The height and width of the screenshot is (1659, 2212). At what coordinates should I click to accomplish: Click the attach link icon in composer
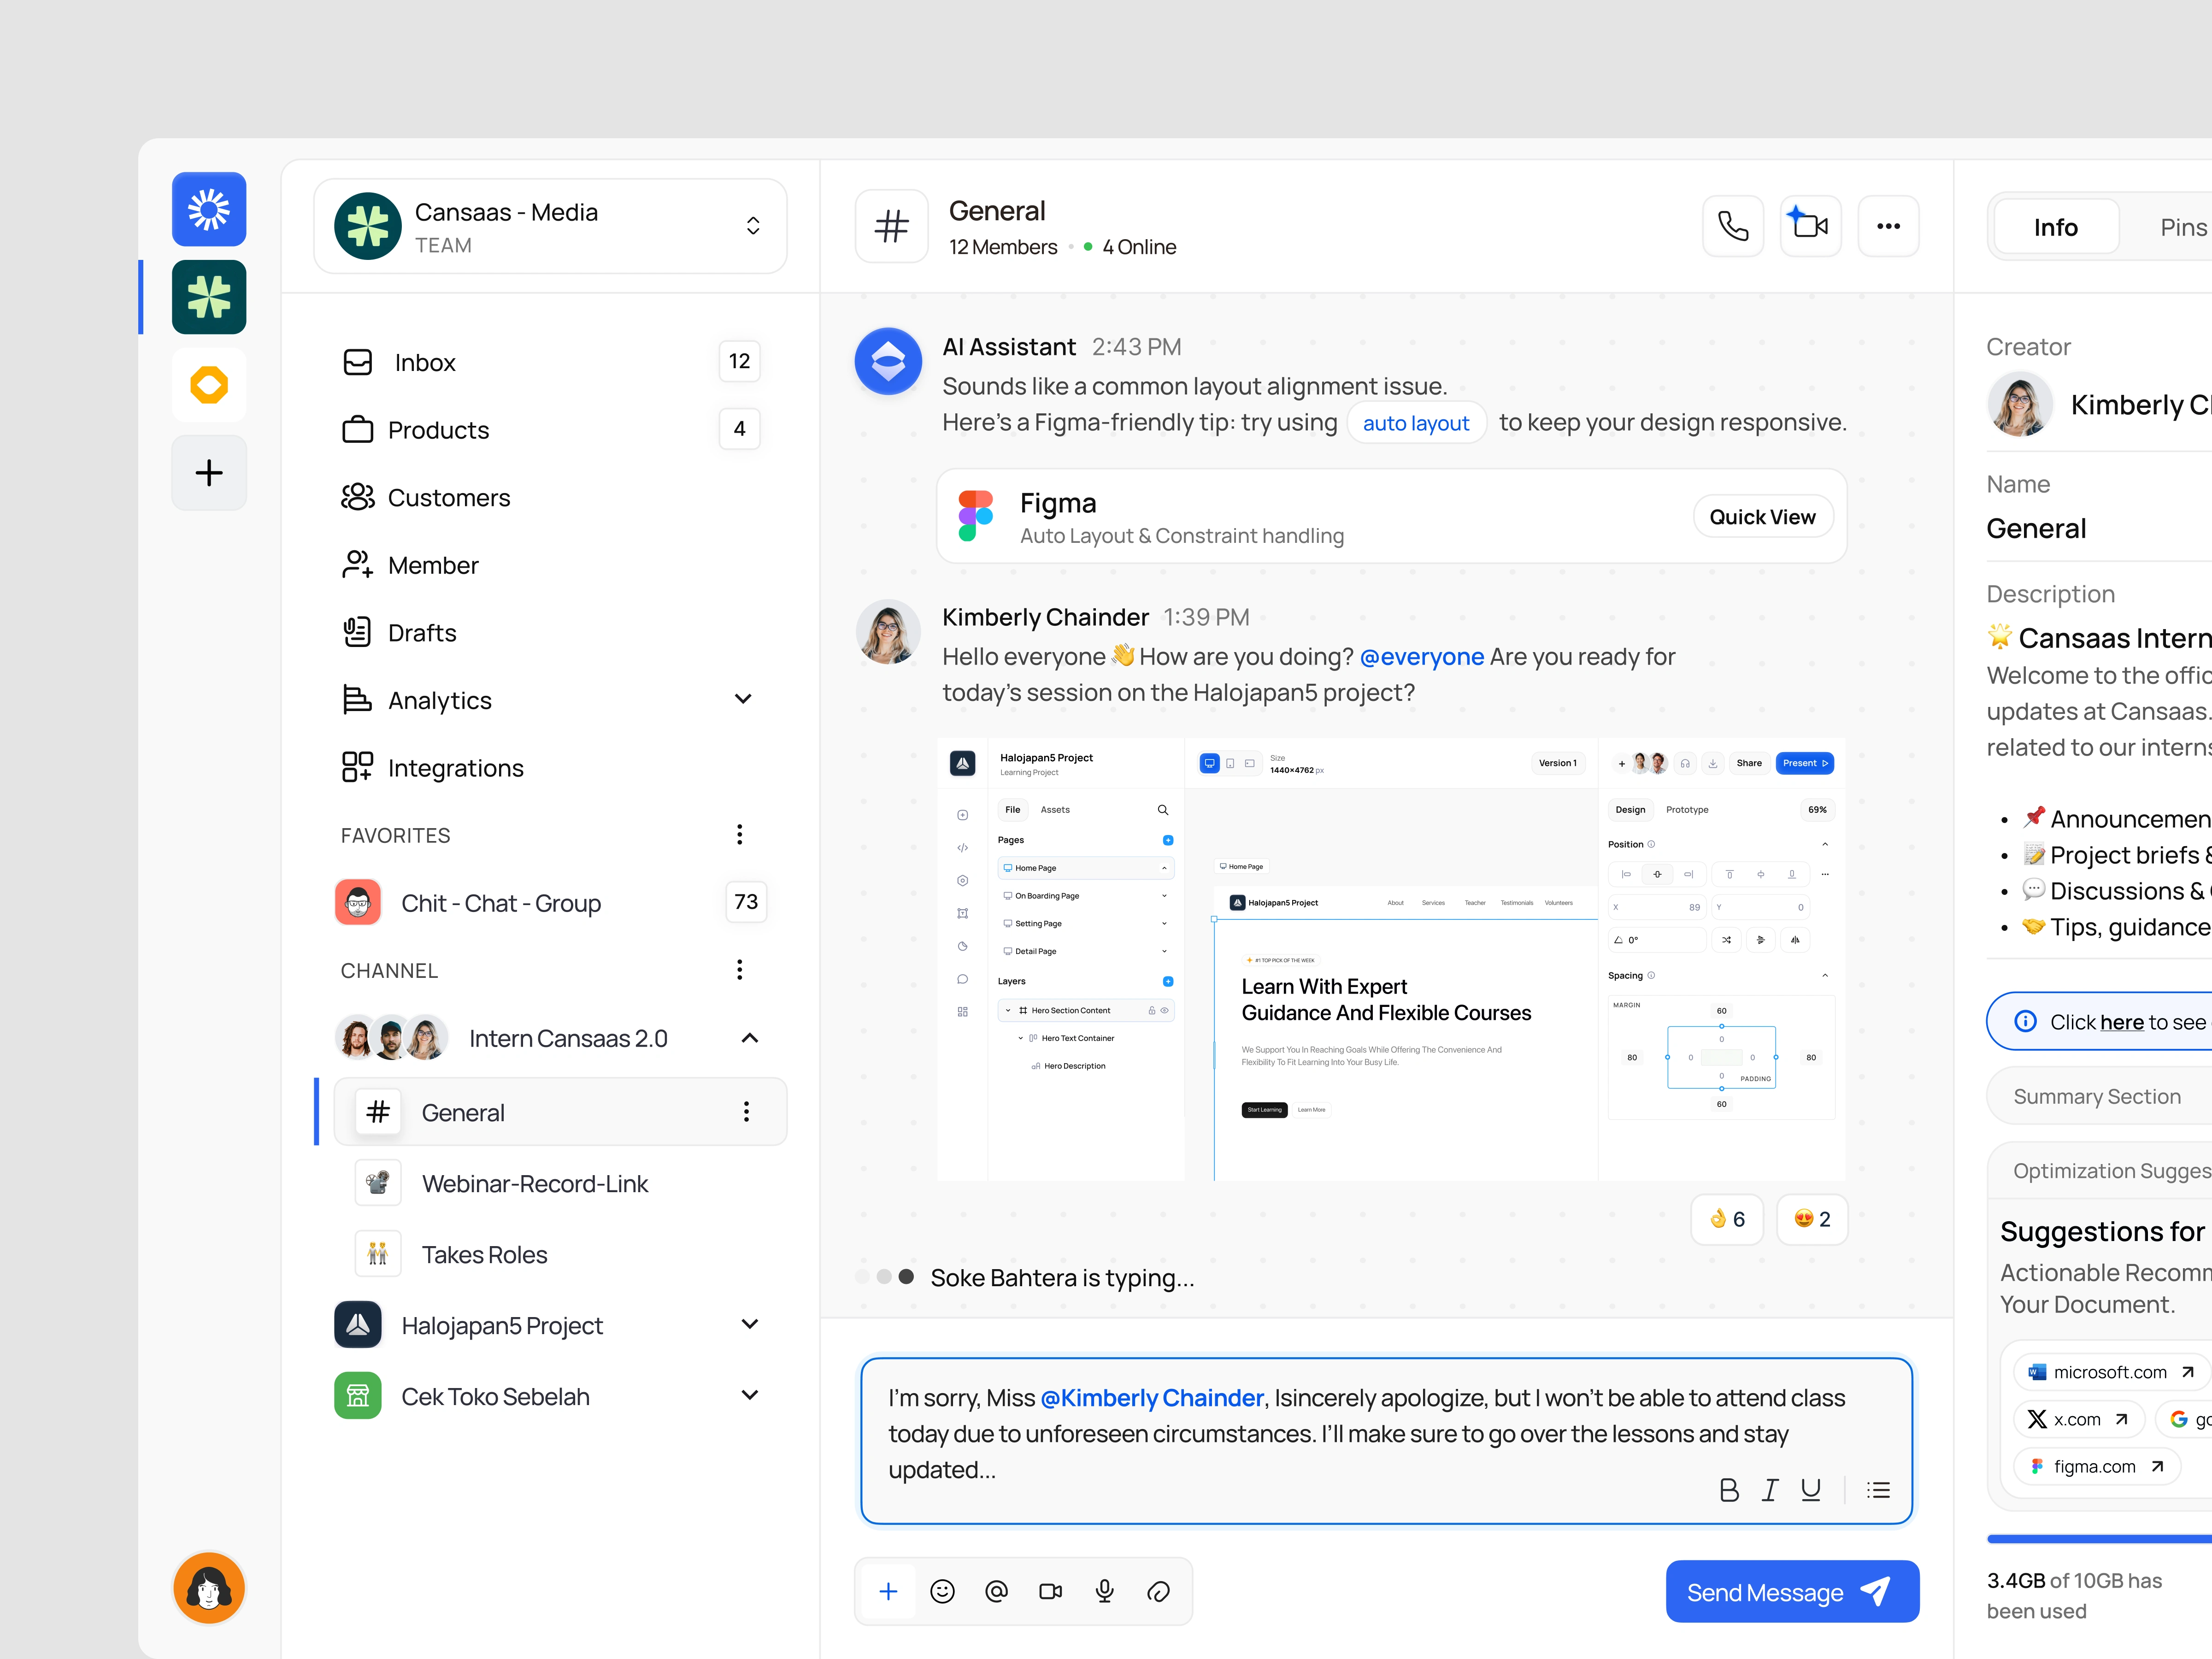pos(1158,1591)
